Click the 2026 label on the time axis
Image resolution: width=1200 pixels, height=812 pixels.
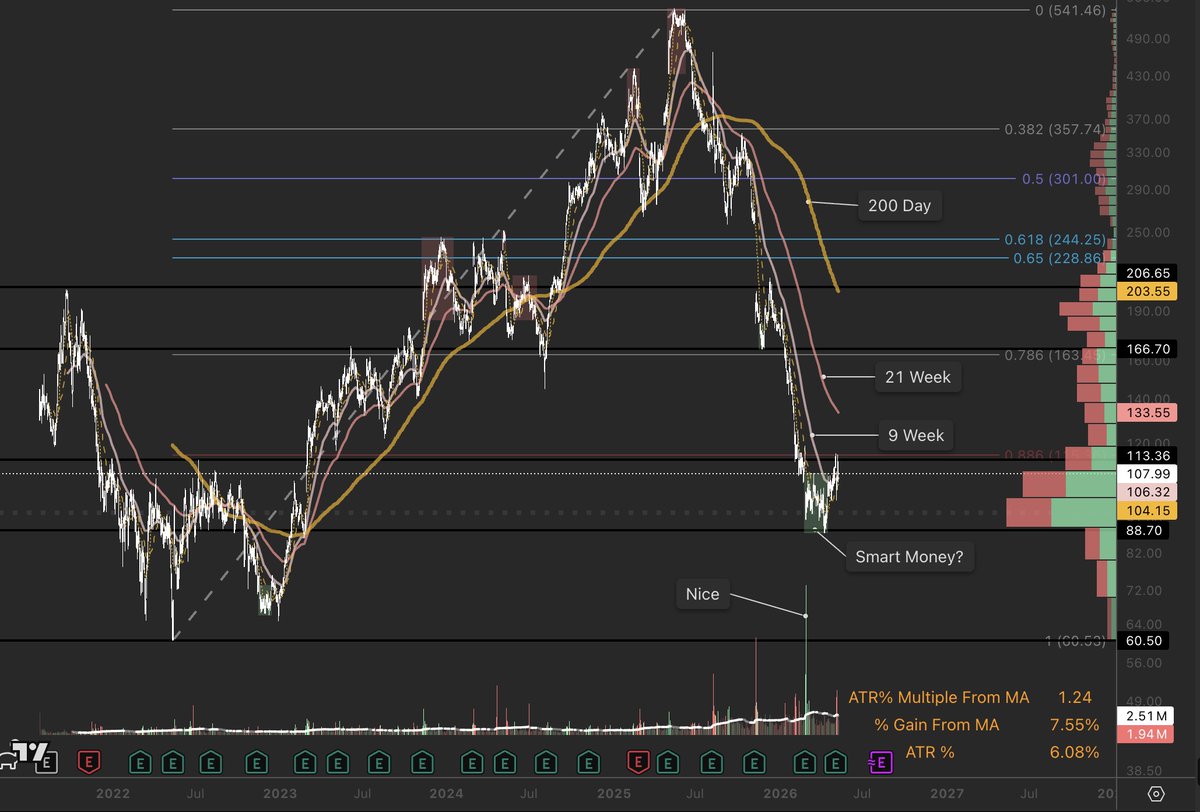(x=781, y=793)
